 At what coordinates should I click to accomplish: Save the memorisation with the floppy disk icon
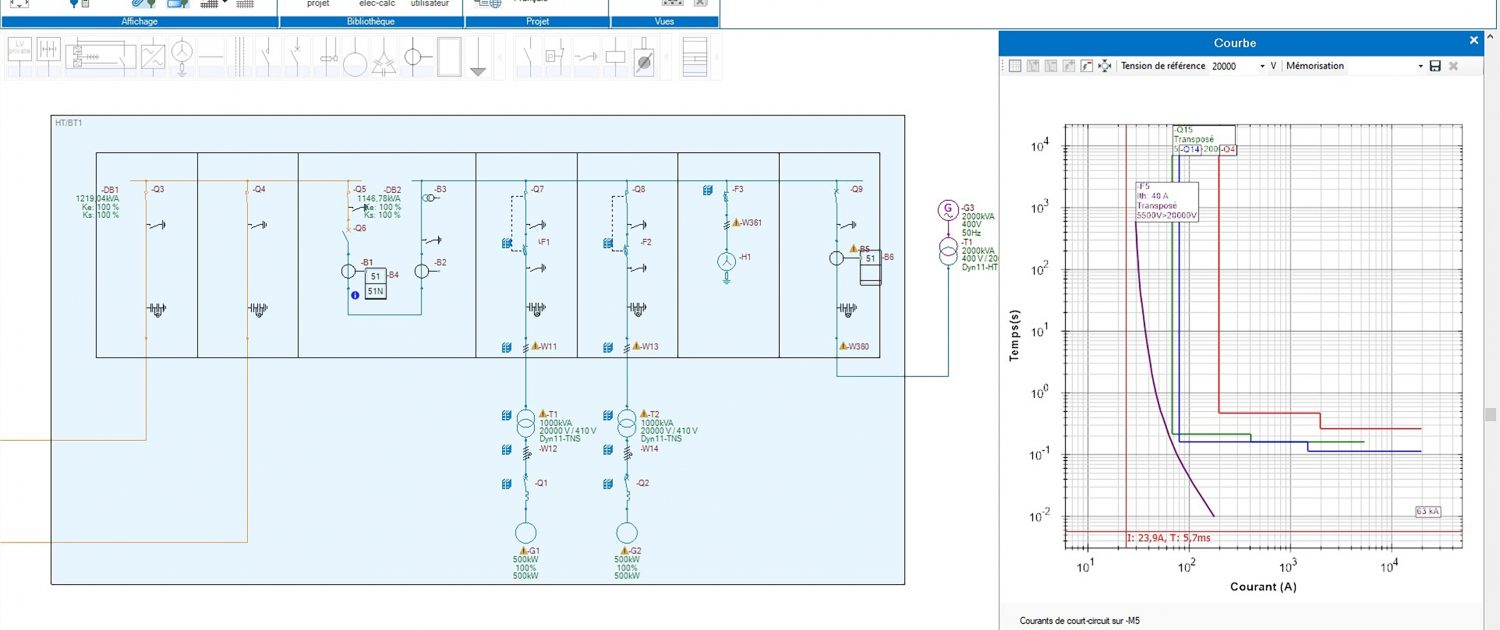pos(1435,66)
